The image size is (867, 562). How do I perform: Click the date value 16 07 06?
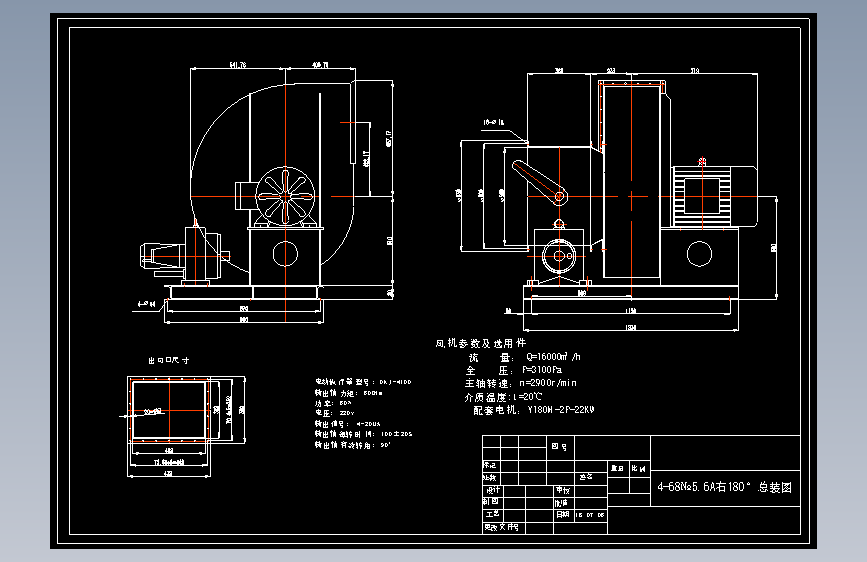(x=590, y=515)
